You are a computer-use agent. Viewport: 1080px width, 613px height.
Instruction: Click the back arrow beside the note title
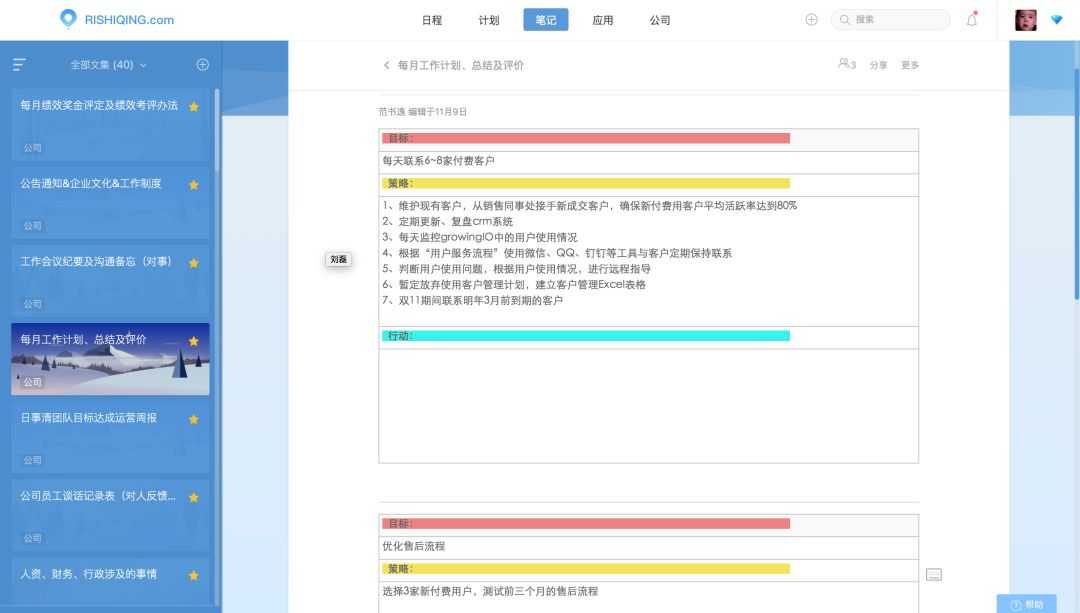(x=386, y=64)
